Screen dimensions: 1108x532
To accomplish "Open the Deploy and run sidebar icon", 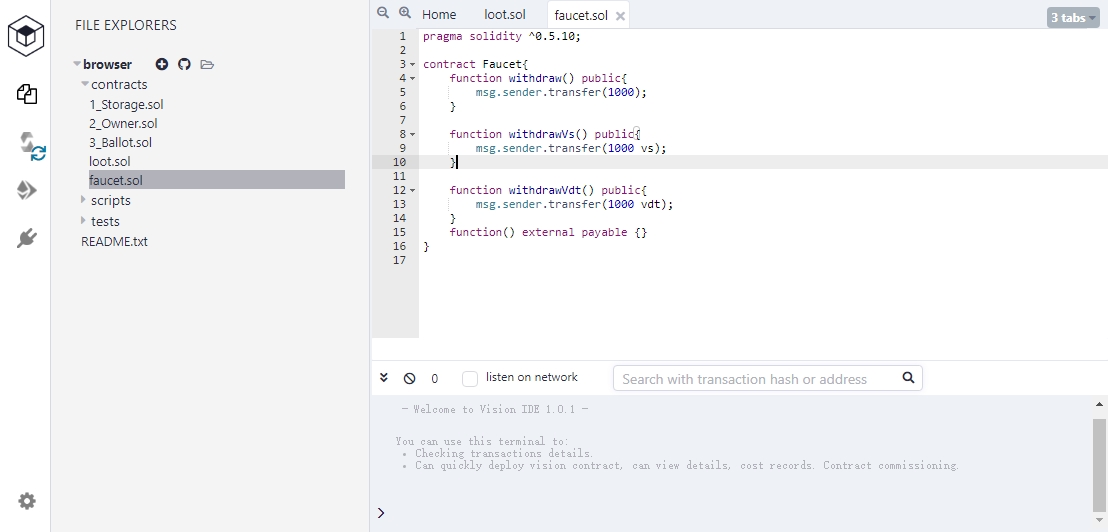I will coord(27,190).
